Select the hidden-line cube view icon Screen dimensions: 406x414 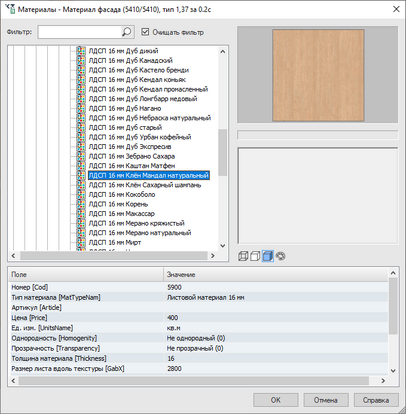pyautogui.click(x=255, y=256)
